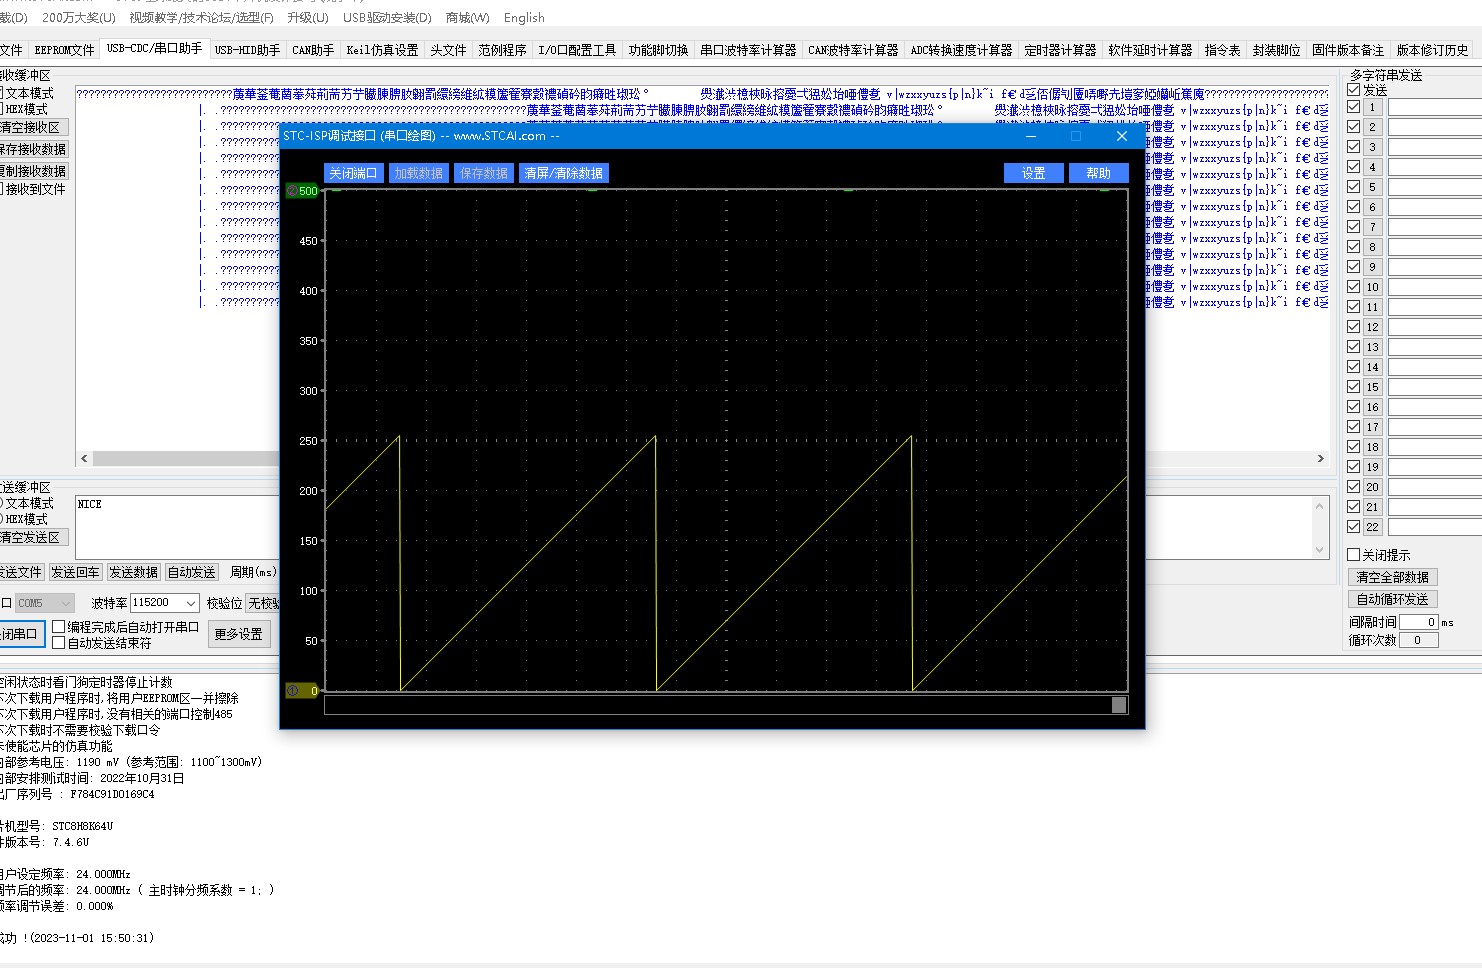Click 自动发送 button
The height and width of the screenshot is (968, 1482).
(x=191, y=572)
